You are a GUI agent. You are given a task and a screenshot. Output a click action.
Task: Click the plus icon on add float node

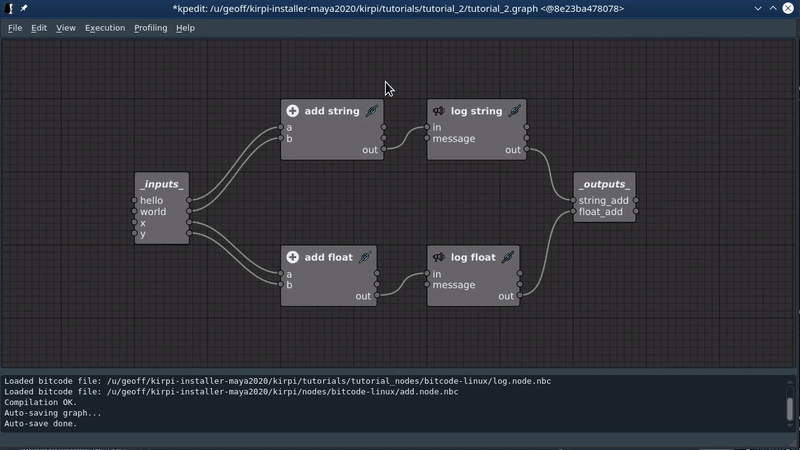pos(293,257)
